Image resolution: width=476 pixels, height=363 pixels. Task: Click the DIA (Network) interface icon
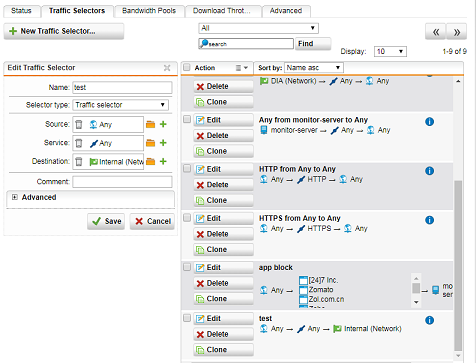[264, 81]
